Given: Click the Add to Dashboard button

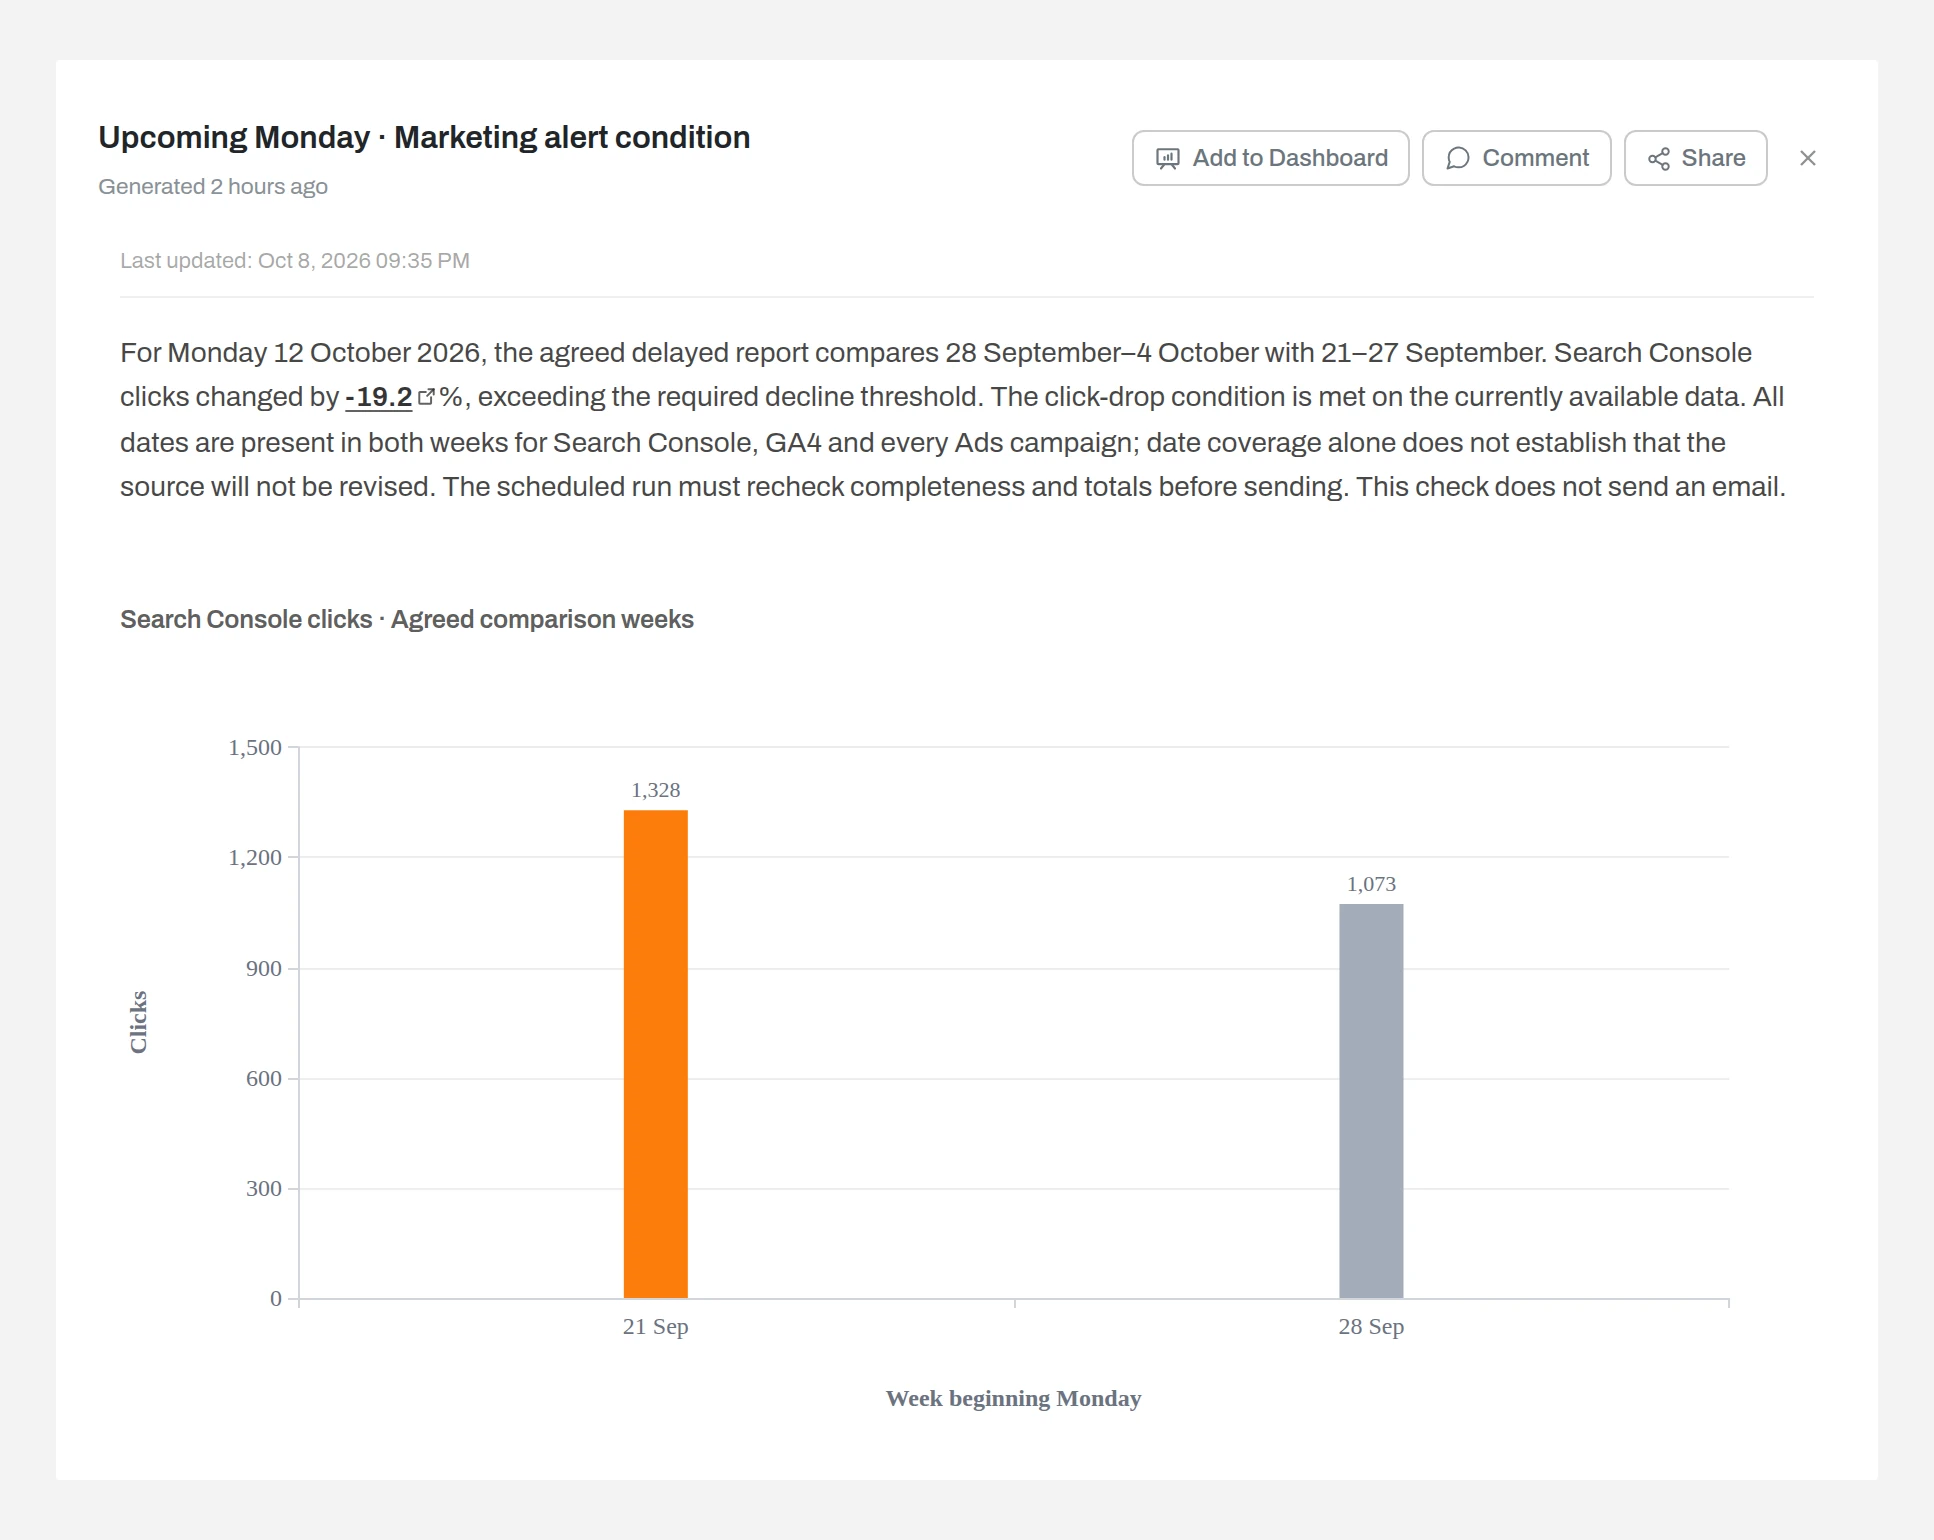Looking at the screenshot, I should (x=1270, y=158).
